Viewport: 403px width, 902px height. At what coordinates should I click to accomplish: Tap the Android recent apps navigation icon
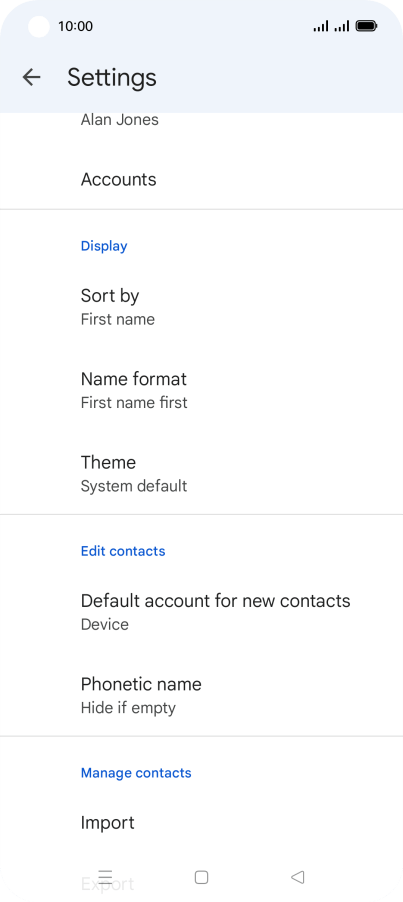tap(105, 877)
